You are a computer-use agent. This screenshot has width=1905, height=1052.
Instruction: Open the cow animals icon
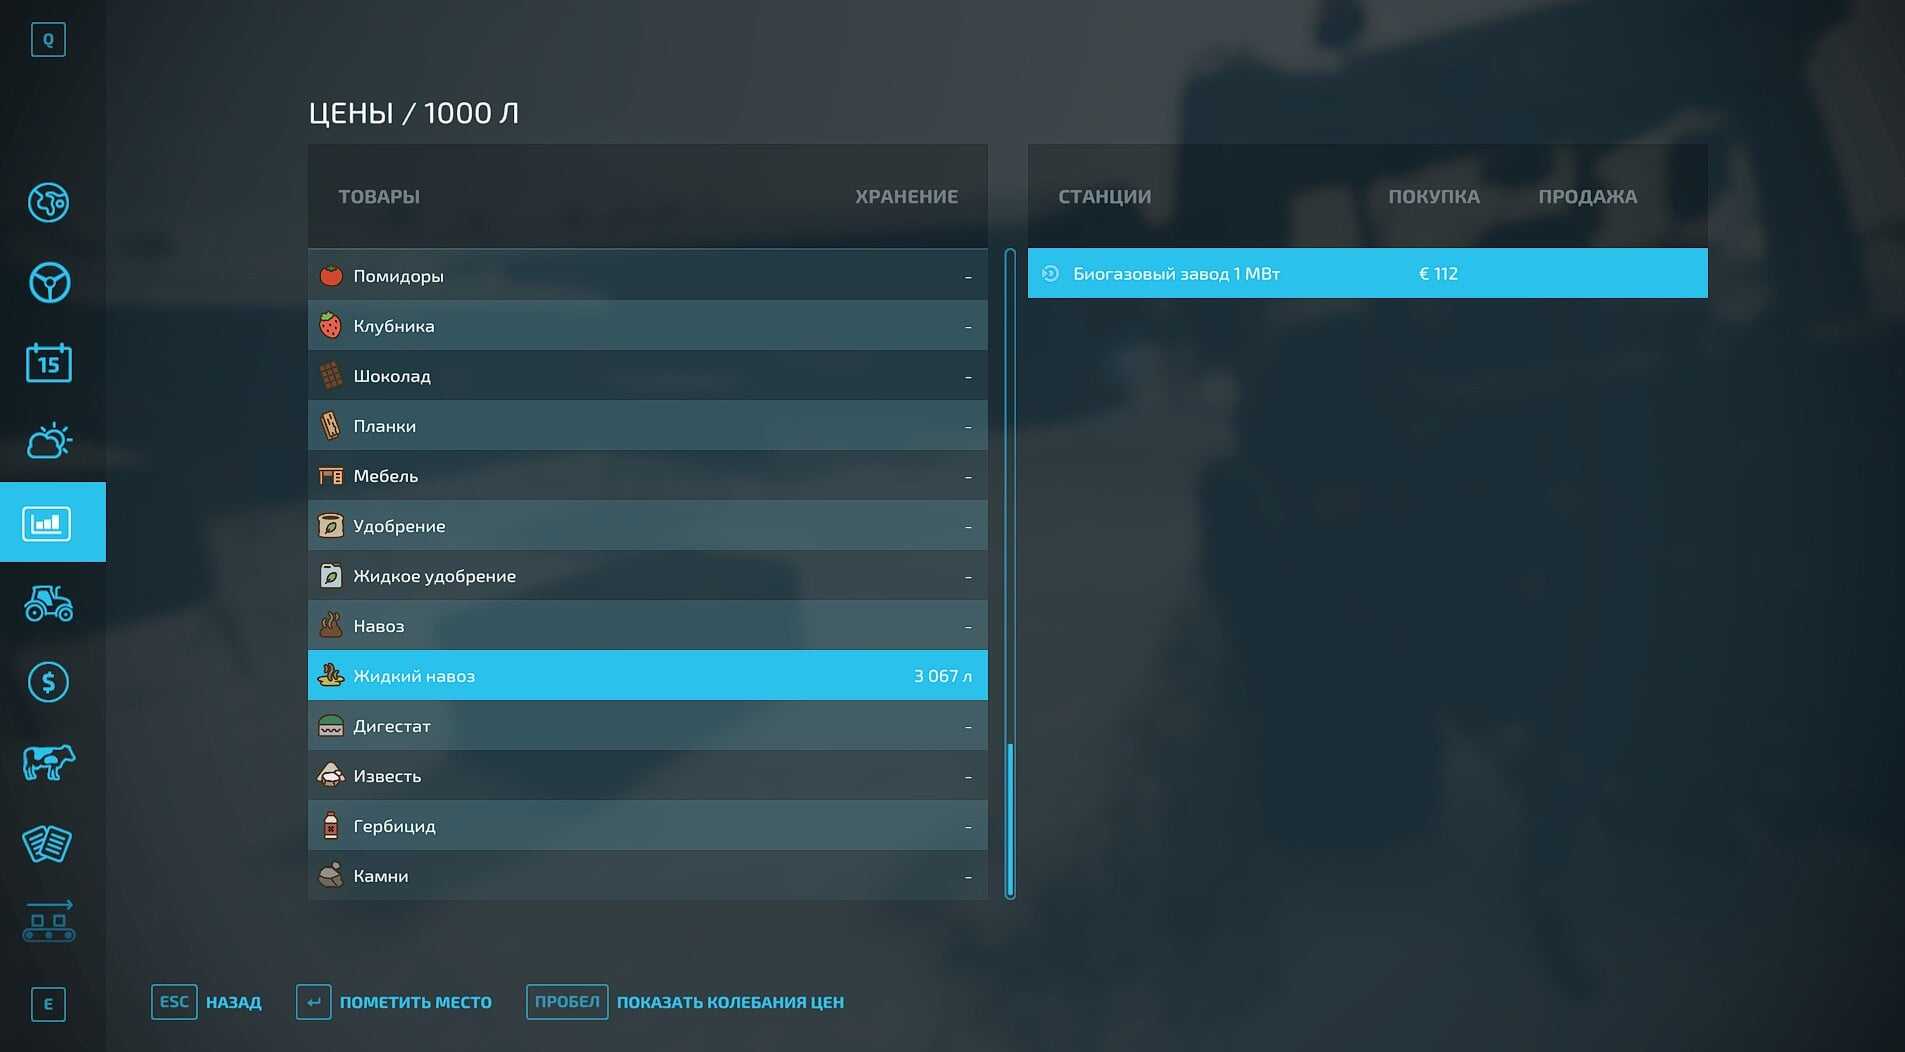pos(48,762)
